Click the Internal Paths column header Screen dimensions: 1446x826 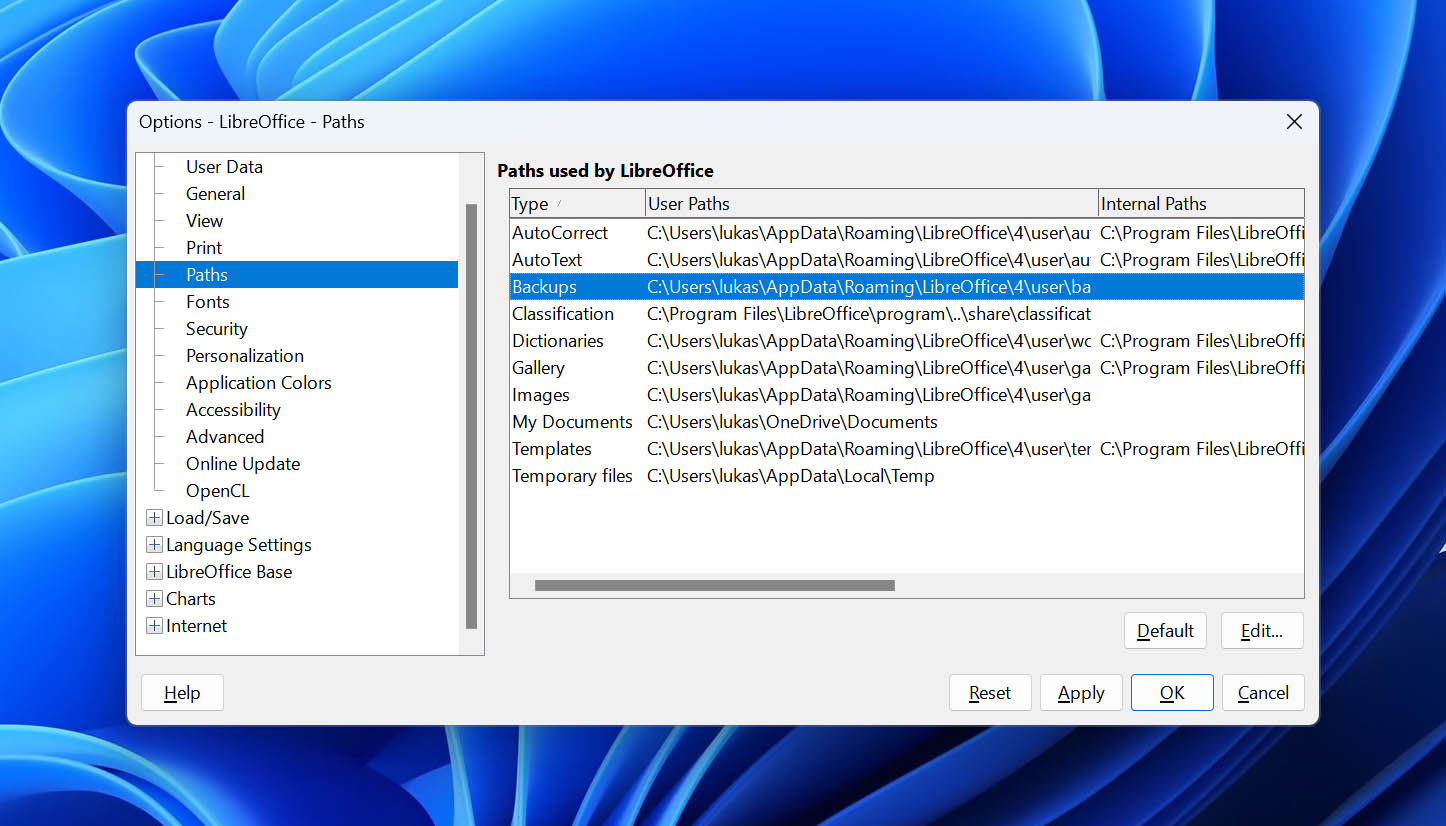click(1201, 204)
